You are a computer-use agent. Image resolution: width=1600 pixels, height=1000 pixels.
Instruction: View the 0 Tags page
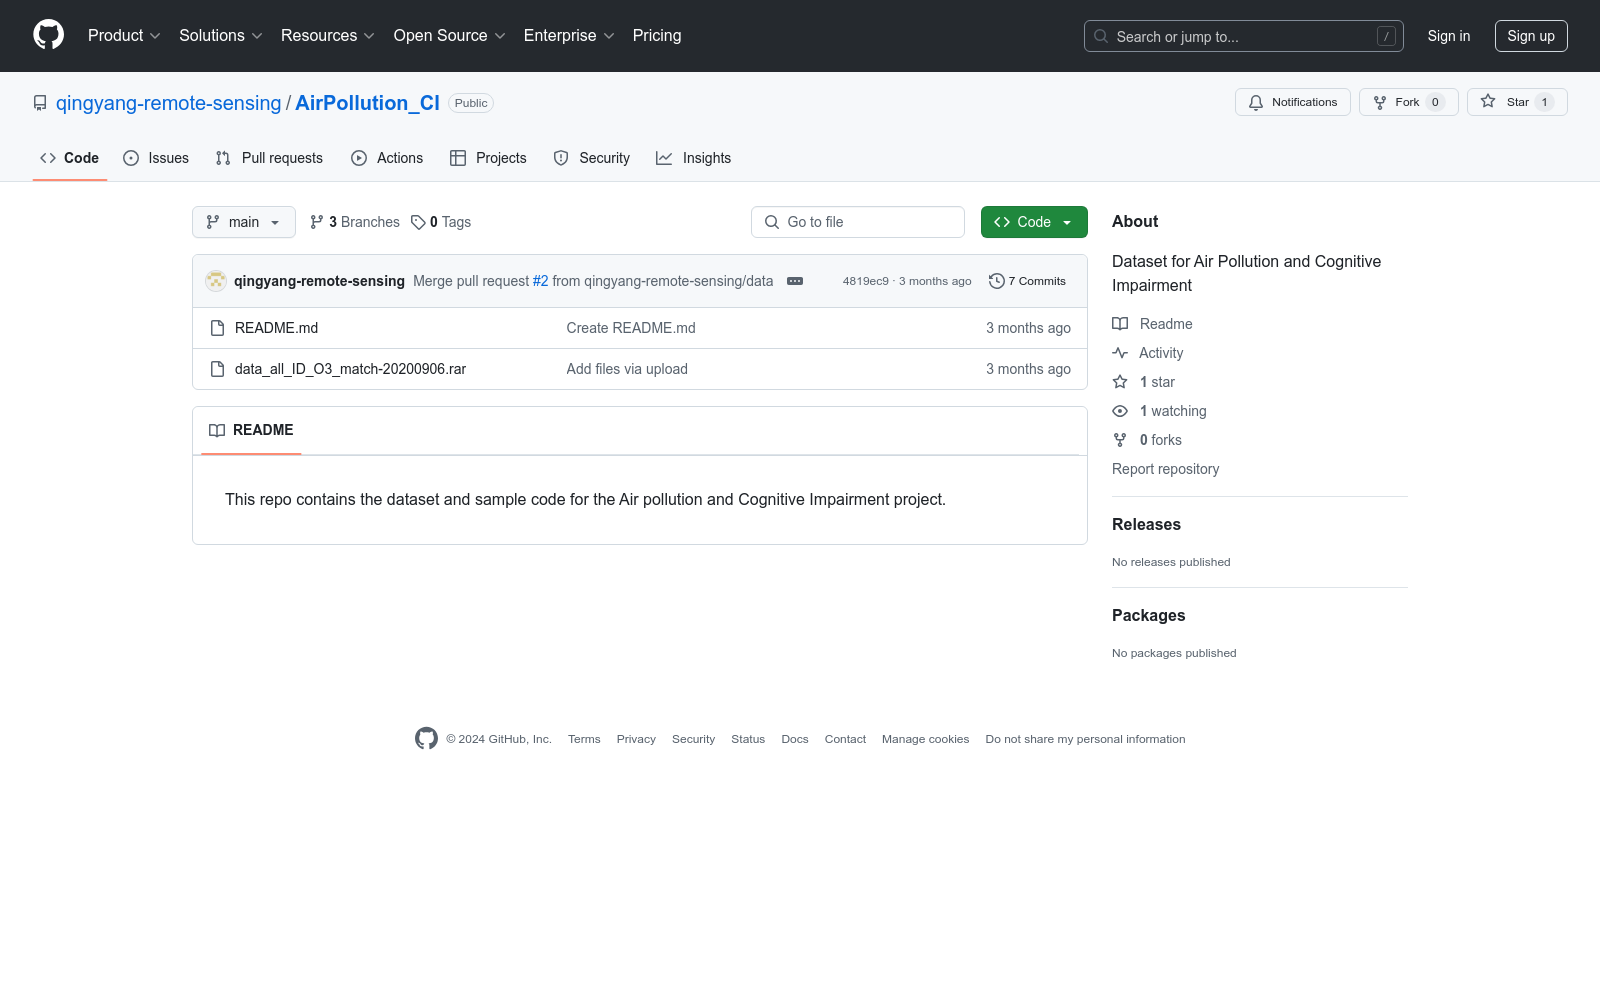441,222
